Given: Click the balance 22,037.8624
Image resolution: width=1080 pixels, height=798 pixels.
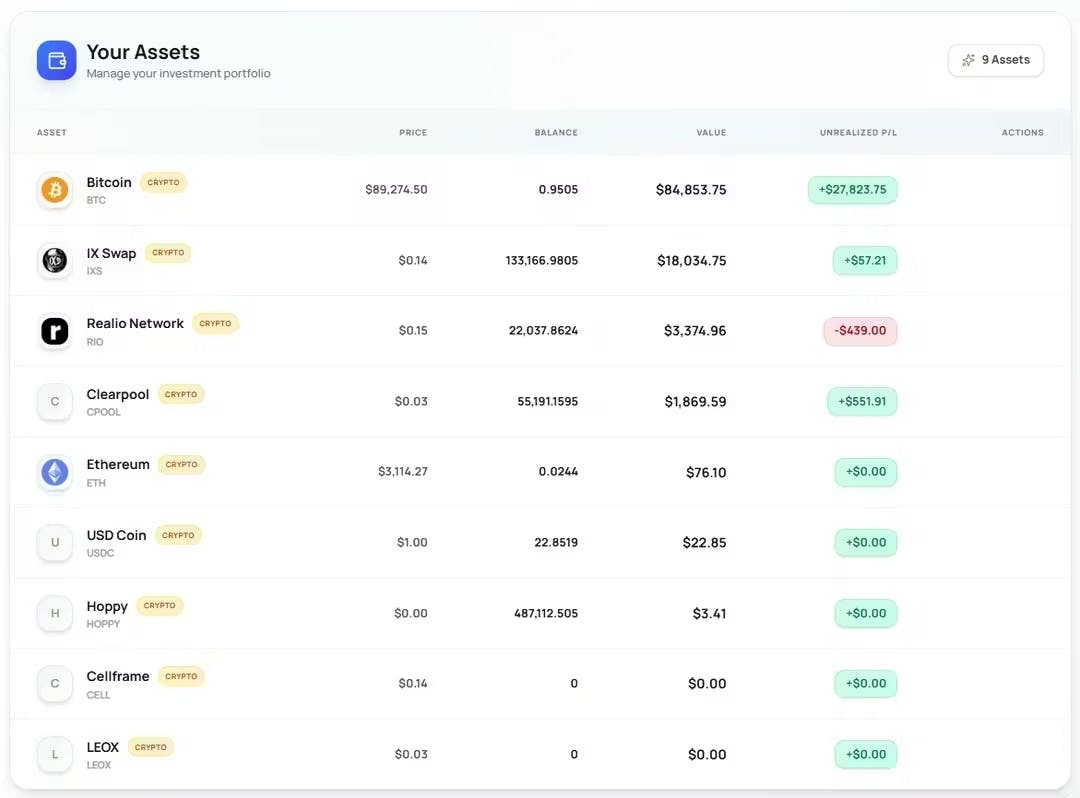Looking at the screenshot, I should pos(543,330).
